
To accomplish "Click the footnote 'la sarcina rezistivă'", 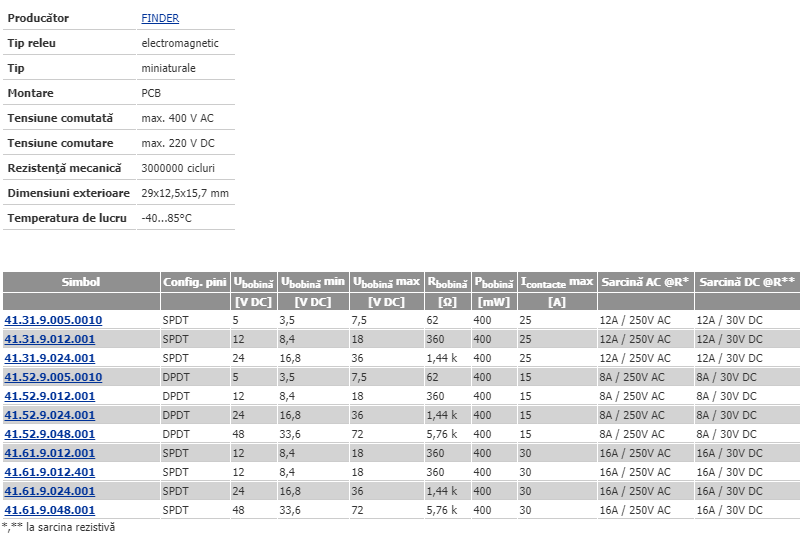I will 70,527.
